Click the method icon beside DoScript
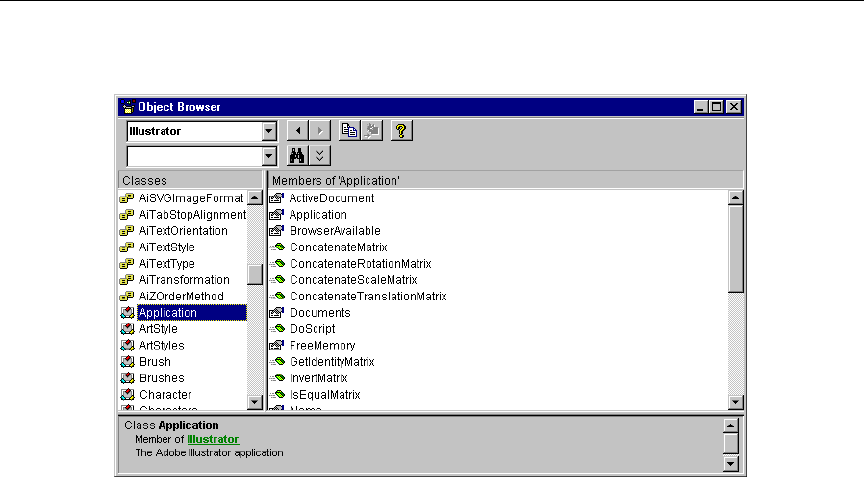 (x=278, y=329)
